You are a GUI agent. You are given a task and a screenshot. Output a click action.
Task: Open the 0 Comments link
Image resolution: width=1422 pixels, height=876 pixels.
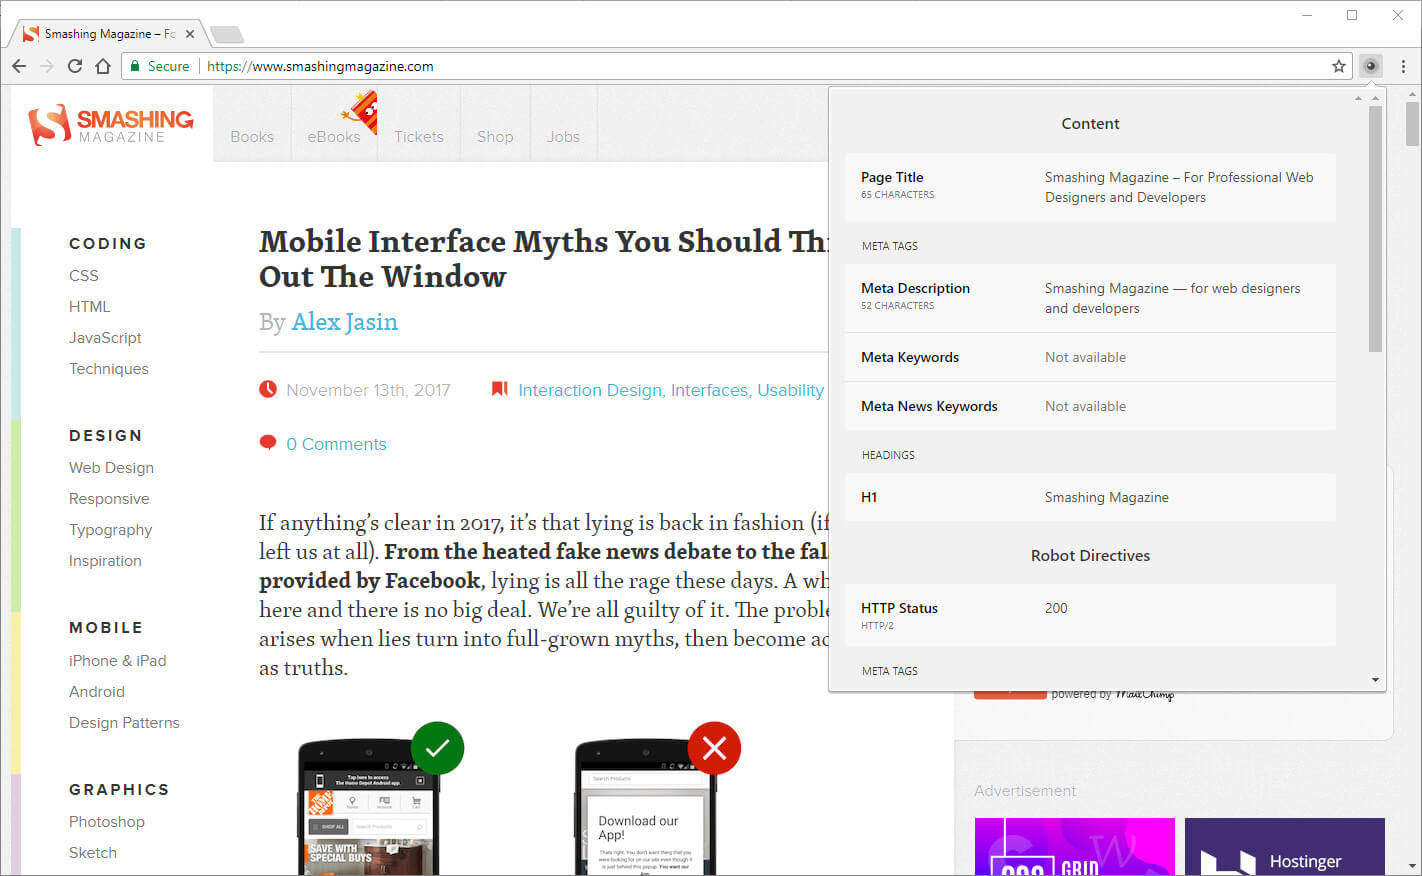click(x=336, y=444)
